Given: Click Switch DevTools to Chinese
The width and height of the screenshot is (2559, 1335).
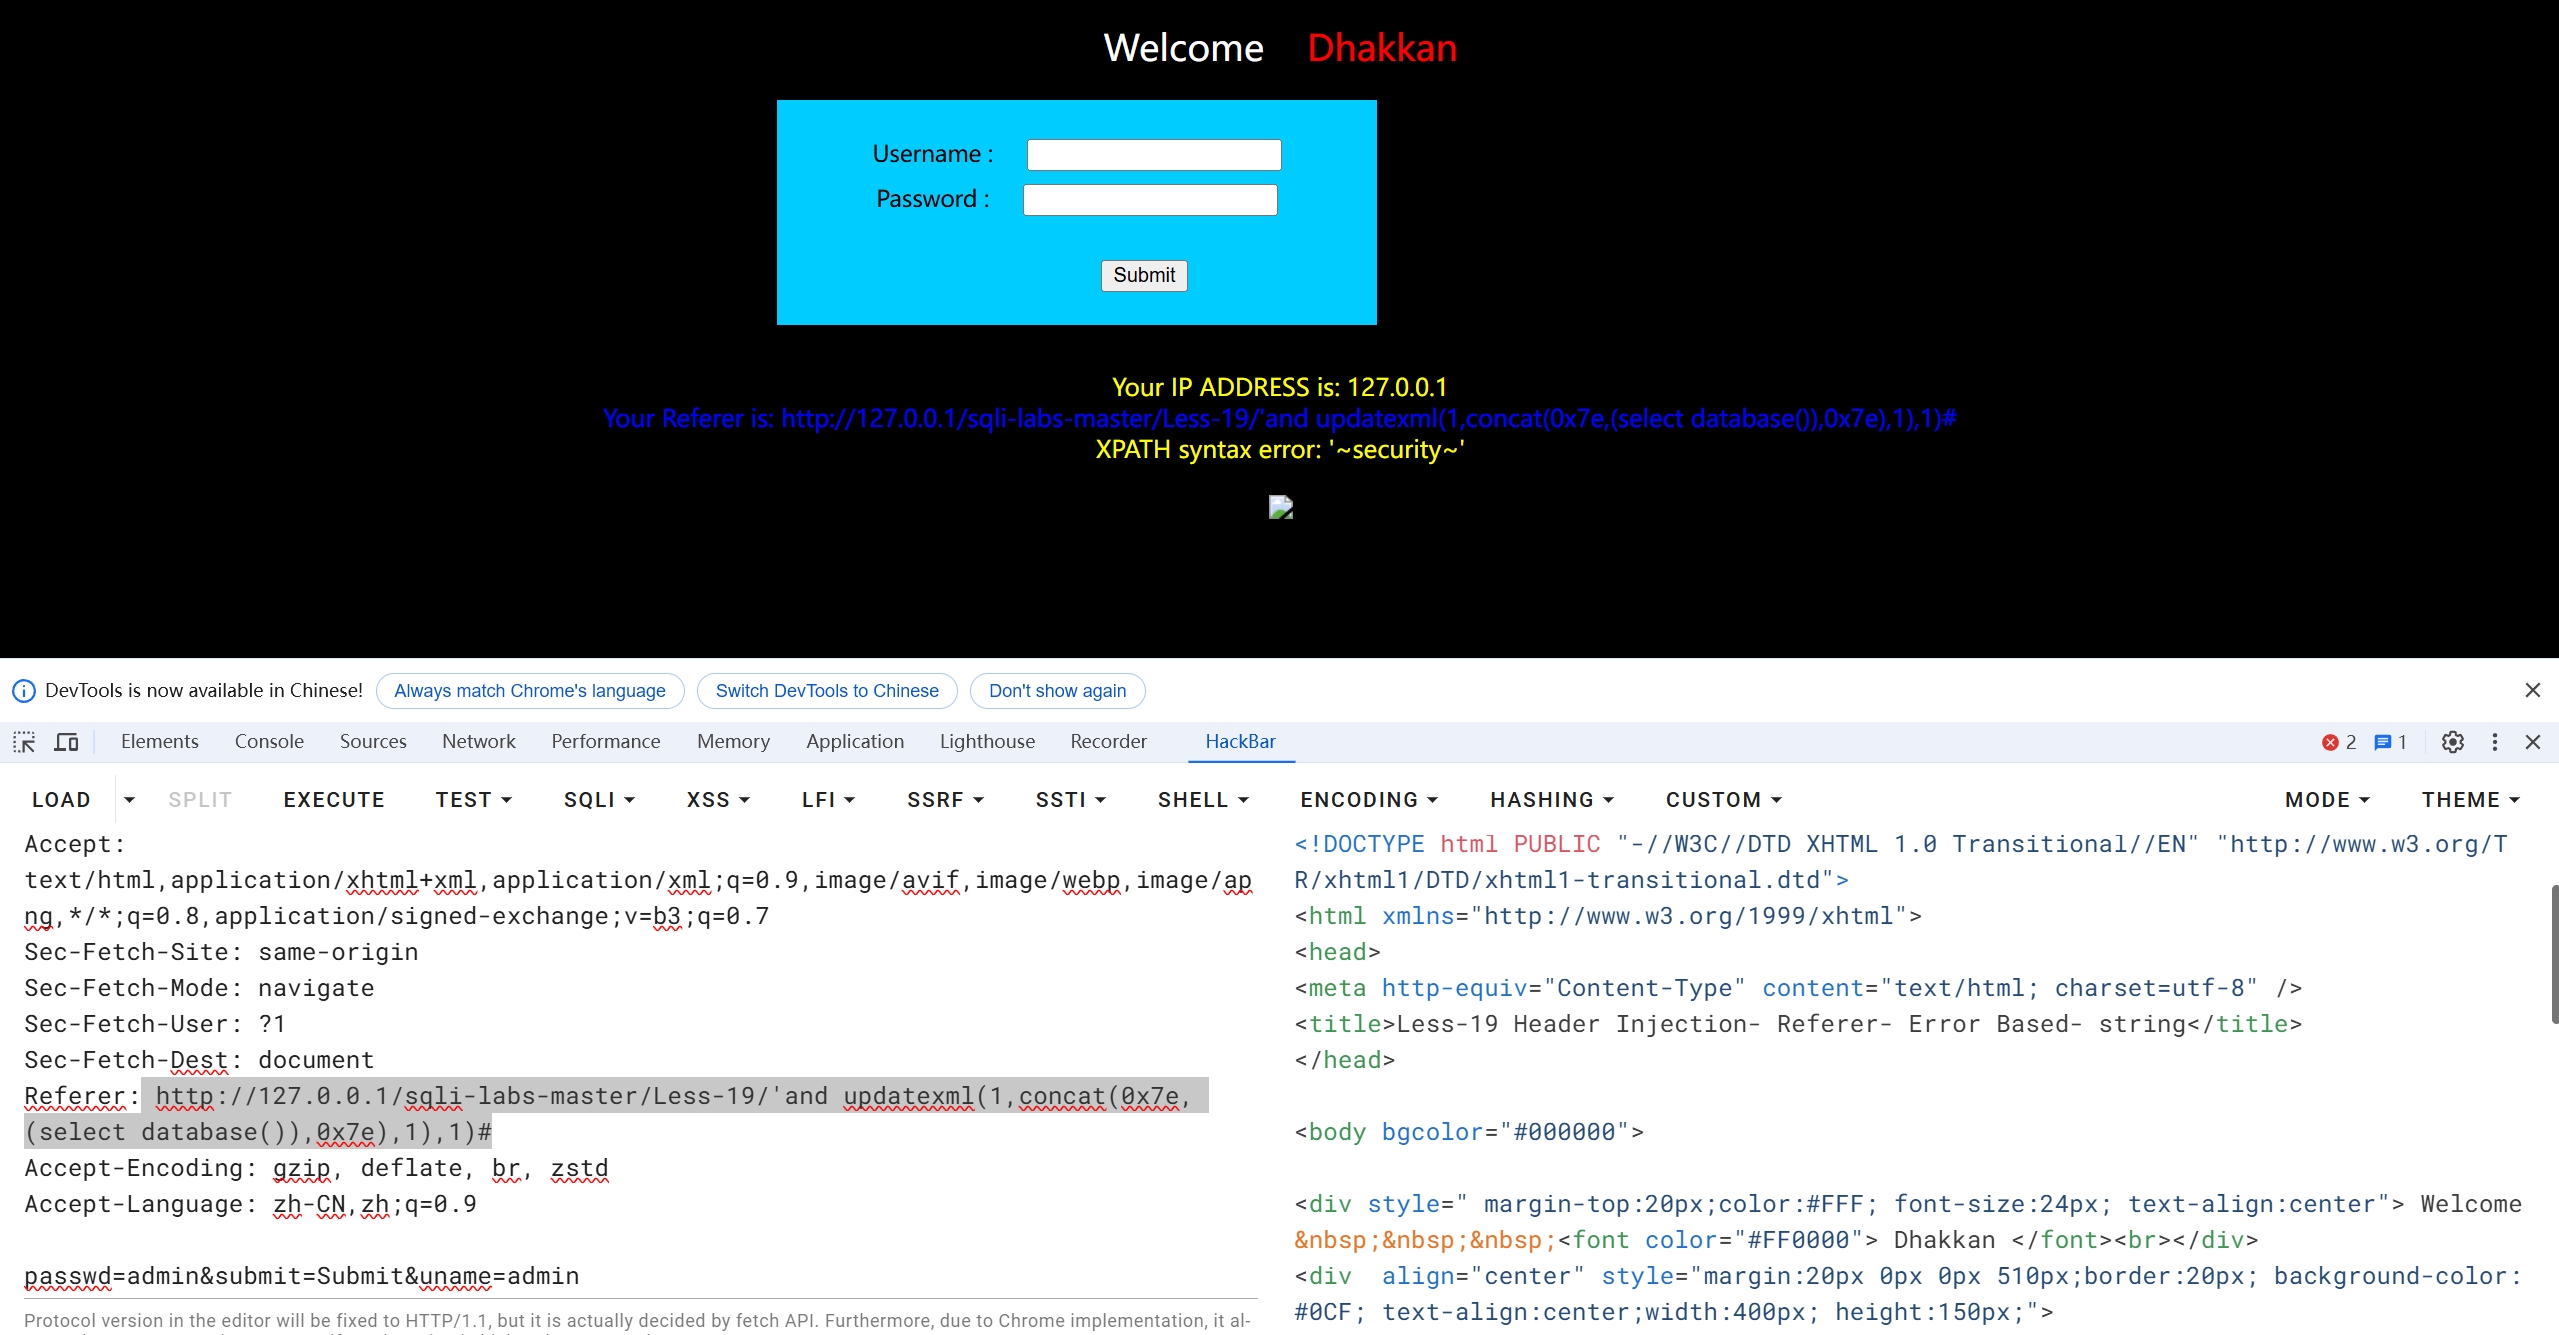Looking at the screenshot, I should pos(827,691).
